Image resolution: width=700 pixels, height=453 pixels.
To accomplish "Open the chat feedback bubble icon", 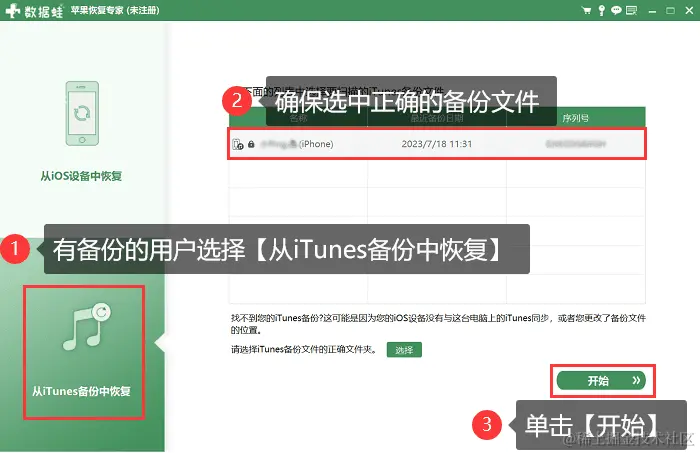I will (616, 10).
